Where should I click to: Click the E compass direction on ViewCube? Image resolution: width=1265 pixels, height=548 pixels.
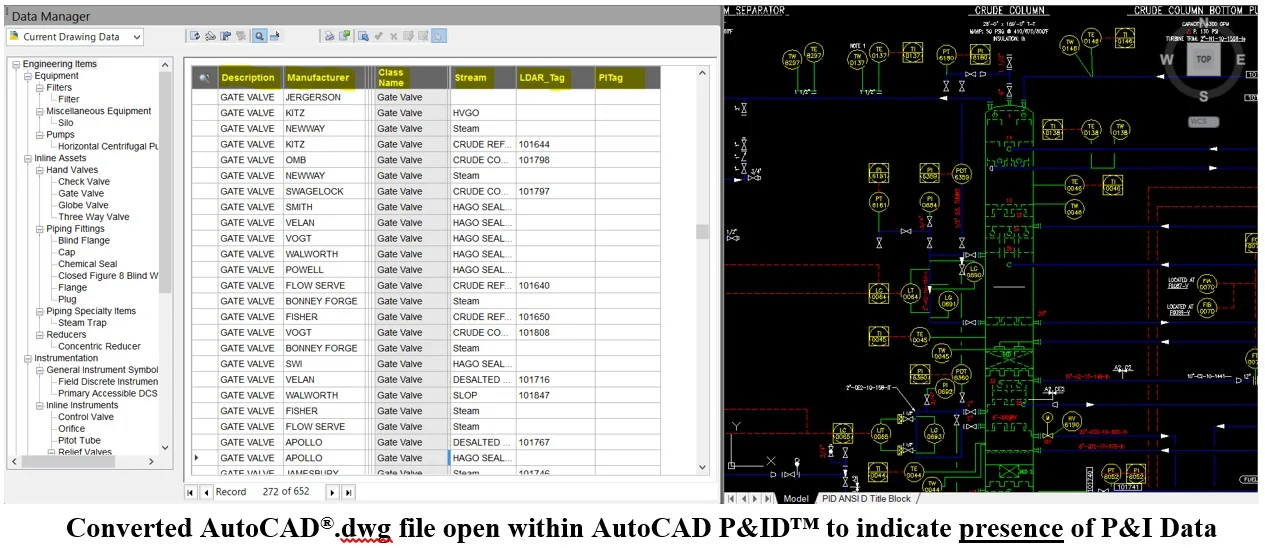pyautogui.click(x=1241, y=59)
